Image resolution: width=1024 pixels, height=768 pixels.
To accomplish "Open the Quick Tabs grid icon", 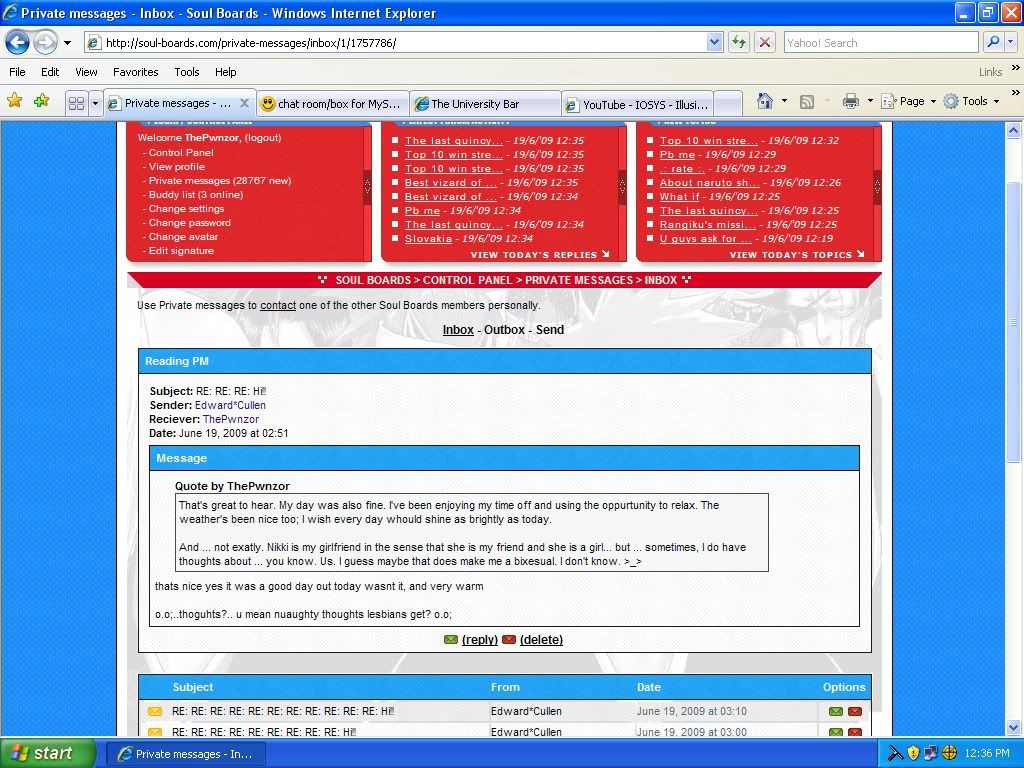I will click(76, 103).
